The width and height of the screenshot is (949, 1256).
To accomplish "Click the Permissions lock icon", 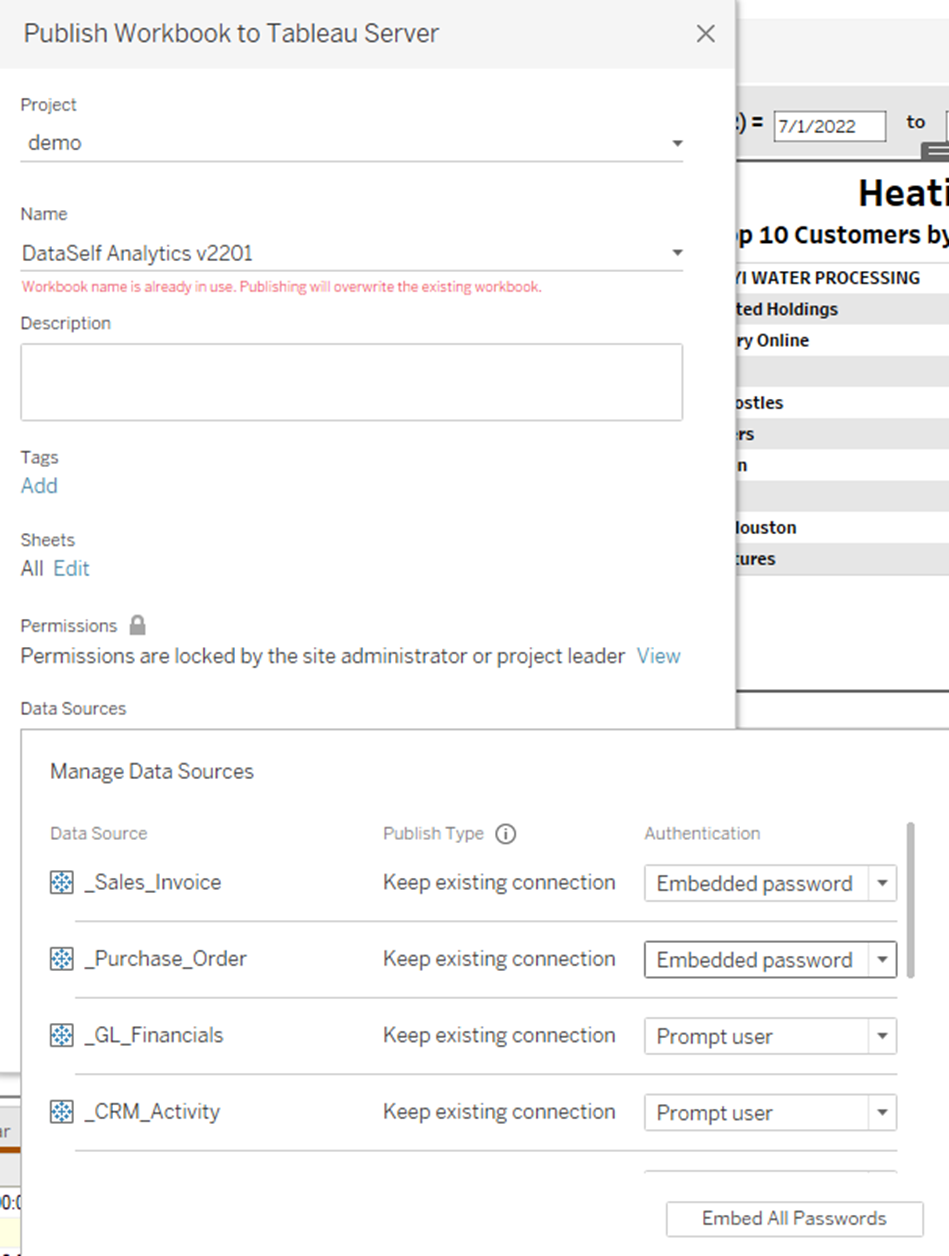I will 137,624.
